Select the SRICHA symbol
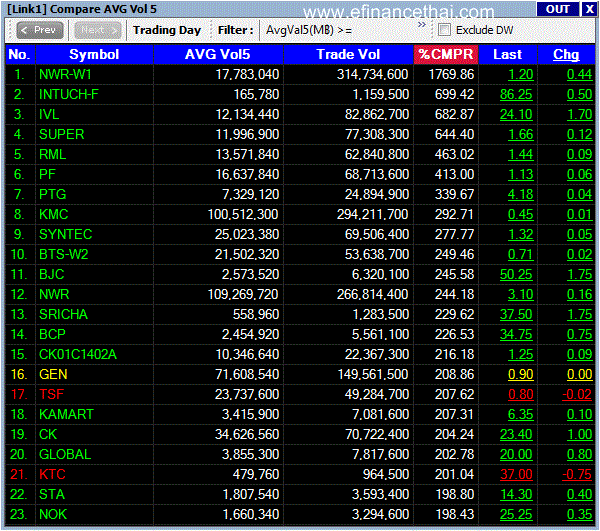 63,314
